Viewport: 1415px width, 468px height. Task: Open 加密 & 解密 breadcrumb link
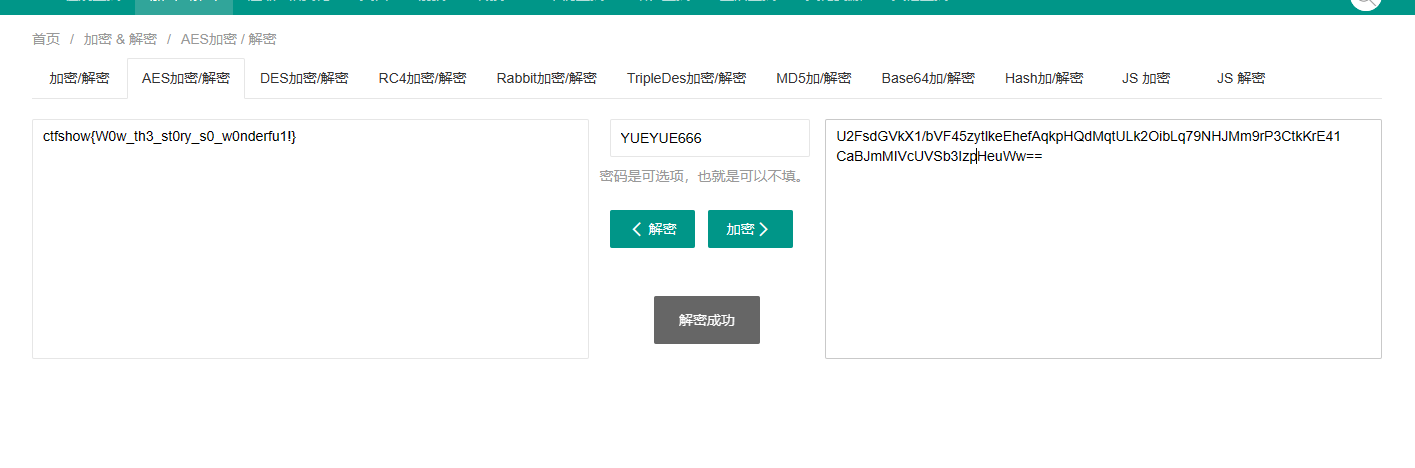point(120,39)
